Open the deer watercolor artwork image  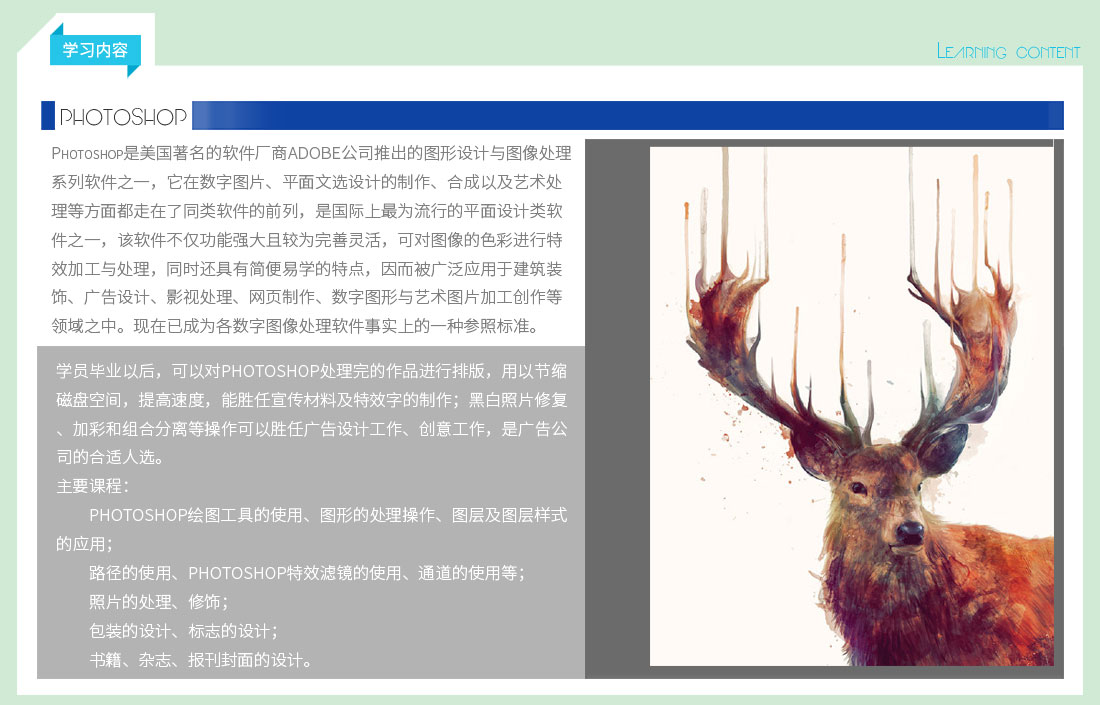point(851,406)
